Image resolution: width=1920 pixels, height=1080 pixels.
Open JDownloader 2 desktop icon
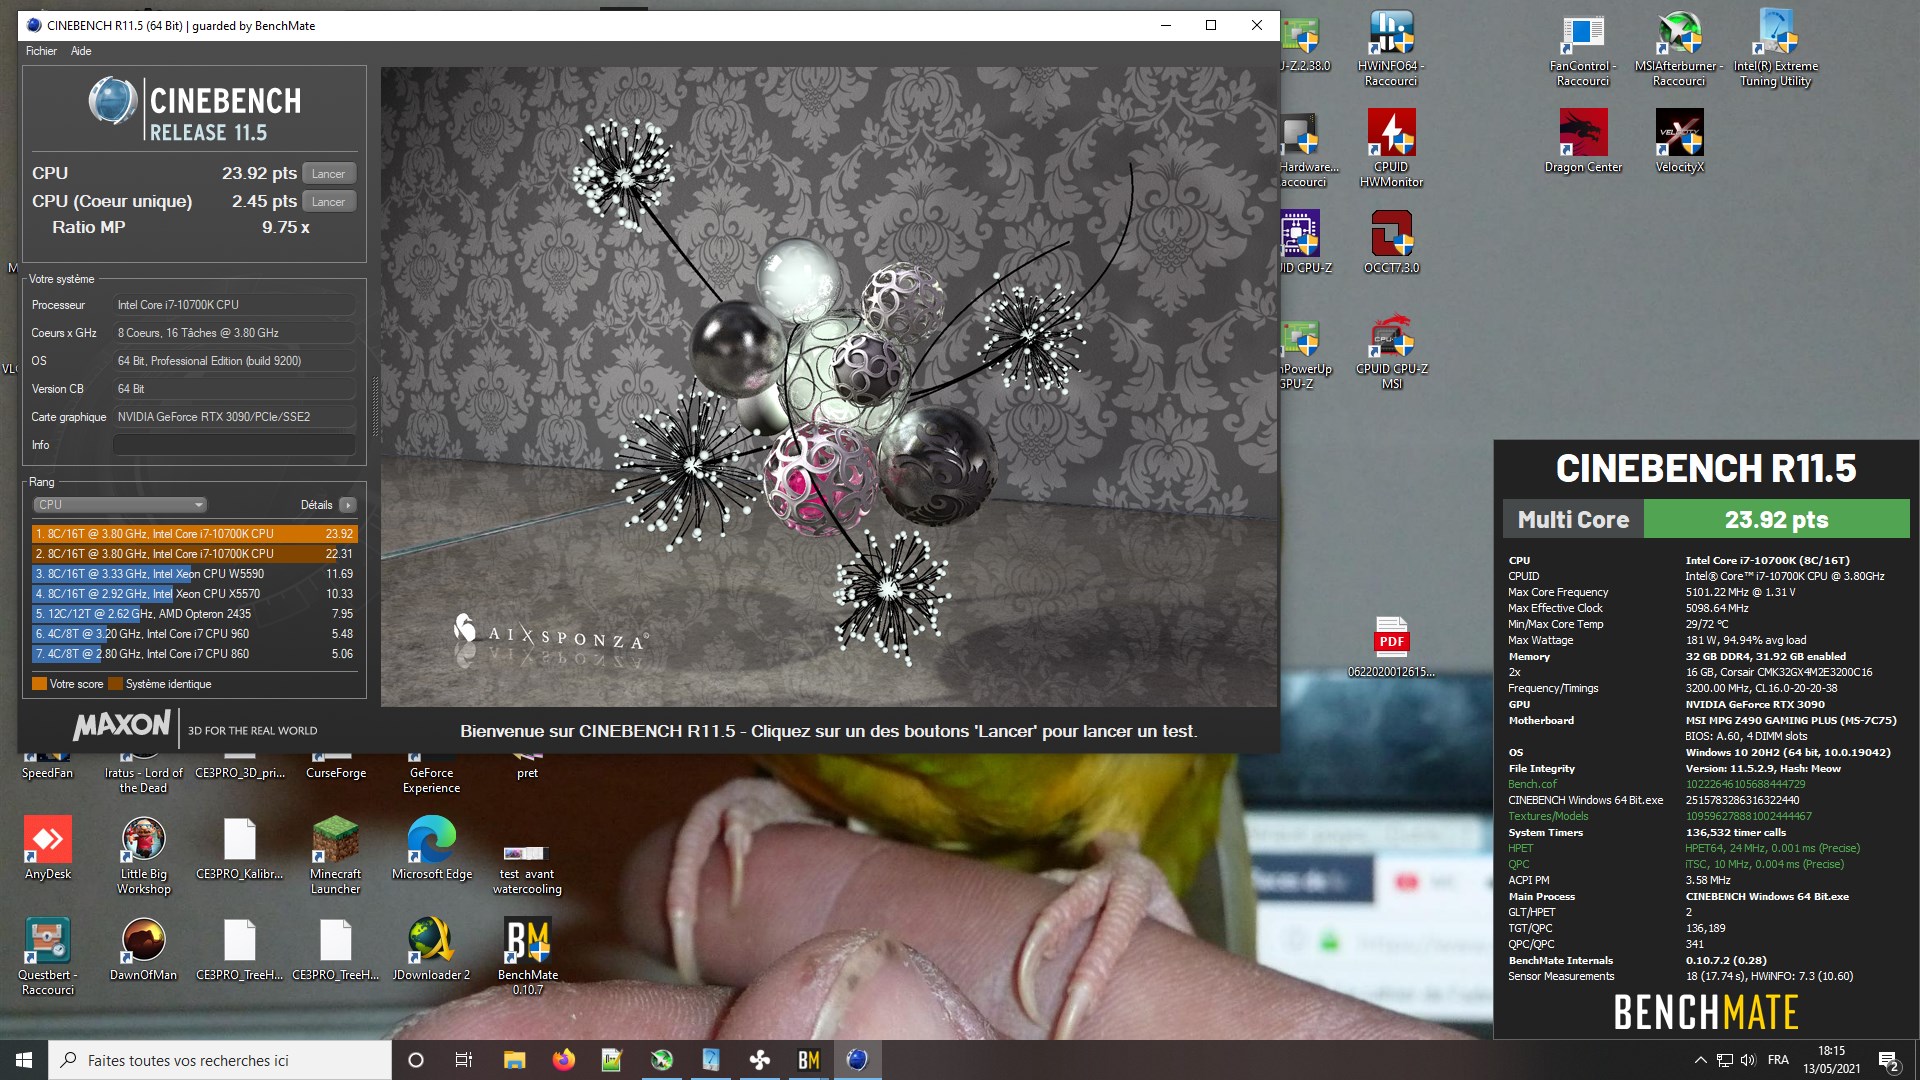(x=431, y=949)
